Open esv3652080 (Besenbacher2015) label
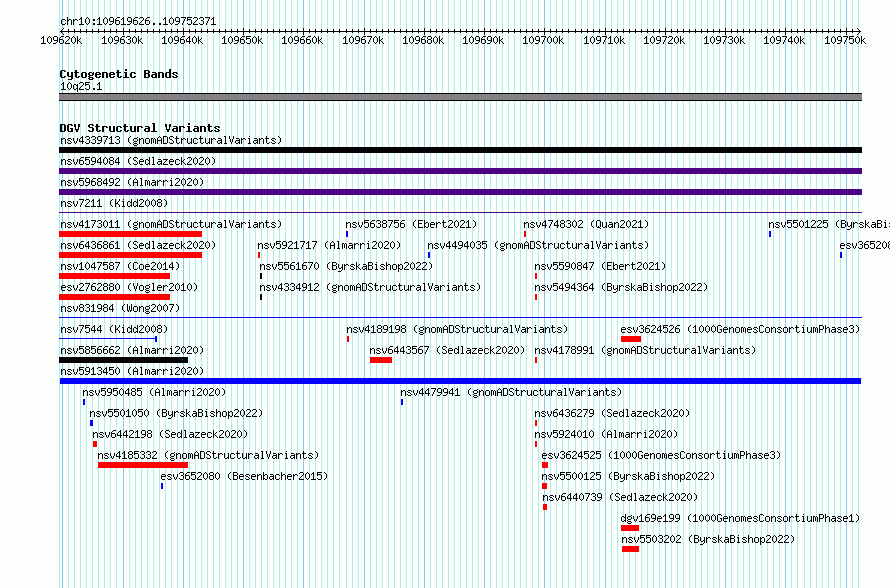890x588 pixels. tap(244, 476)
